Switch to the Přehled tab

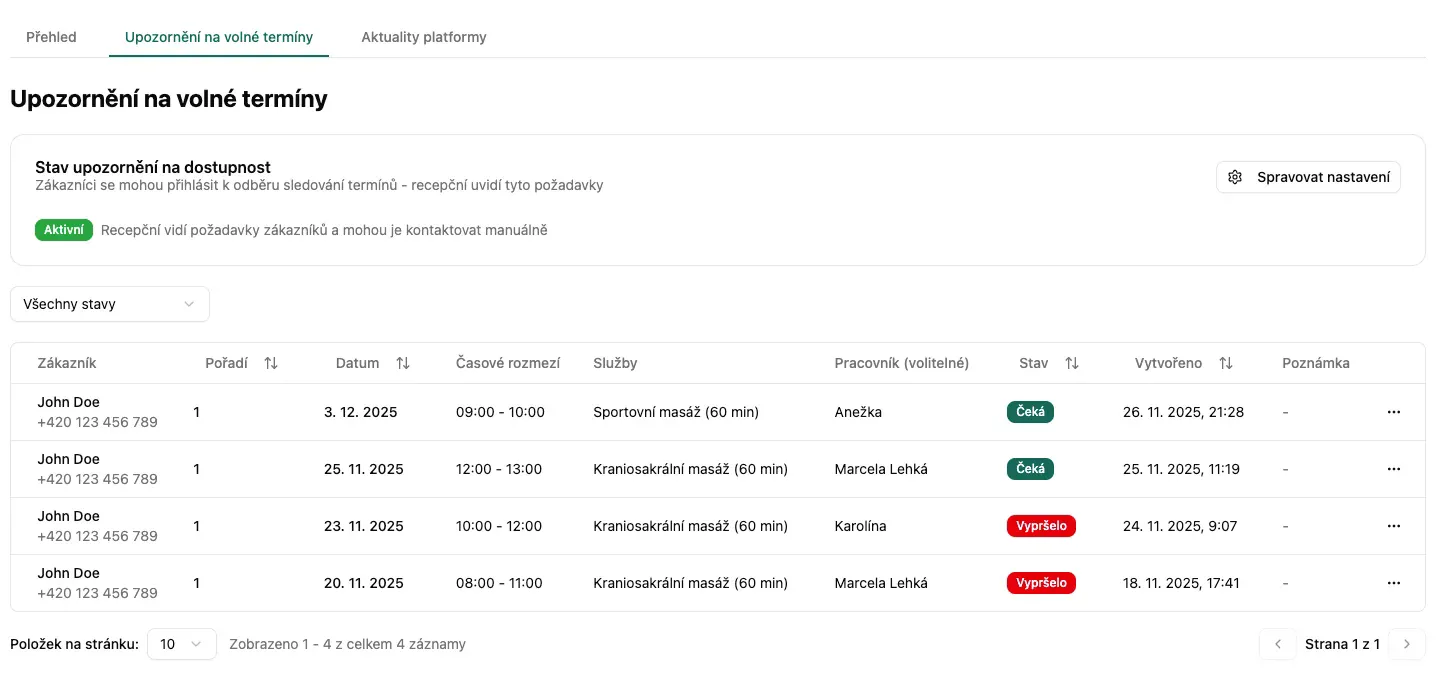coord(51,37)
